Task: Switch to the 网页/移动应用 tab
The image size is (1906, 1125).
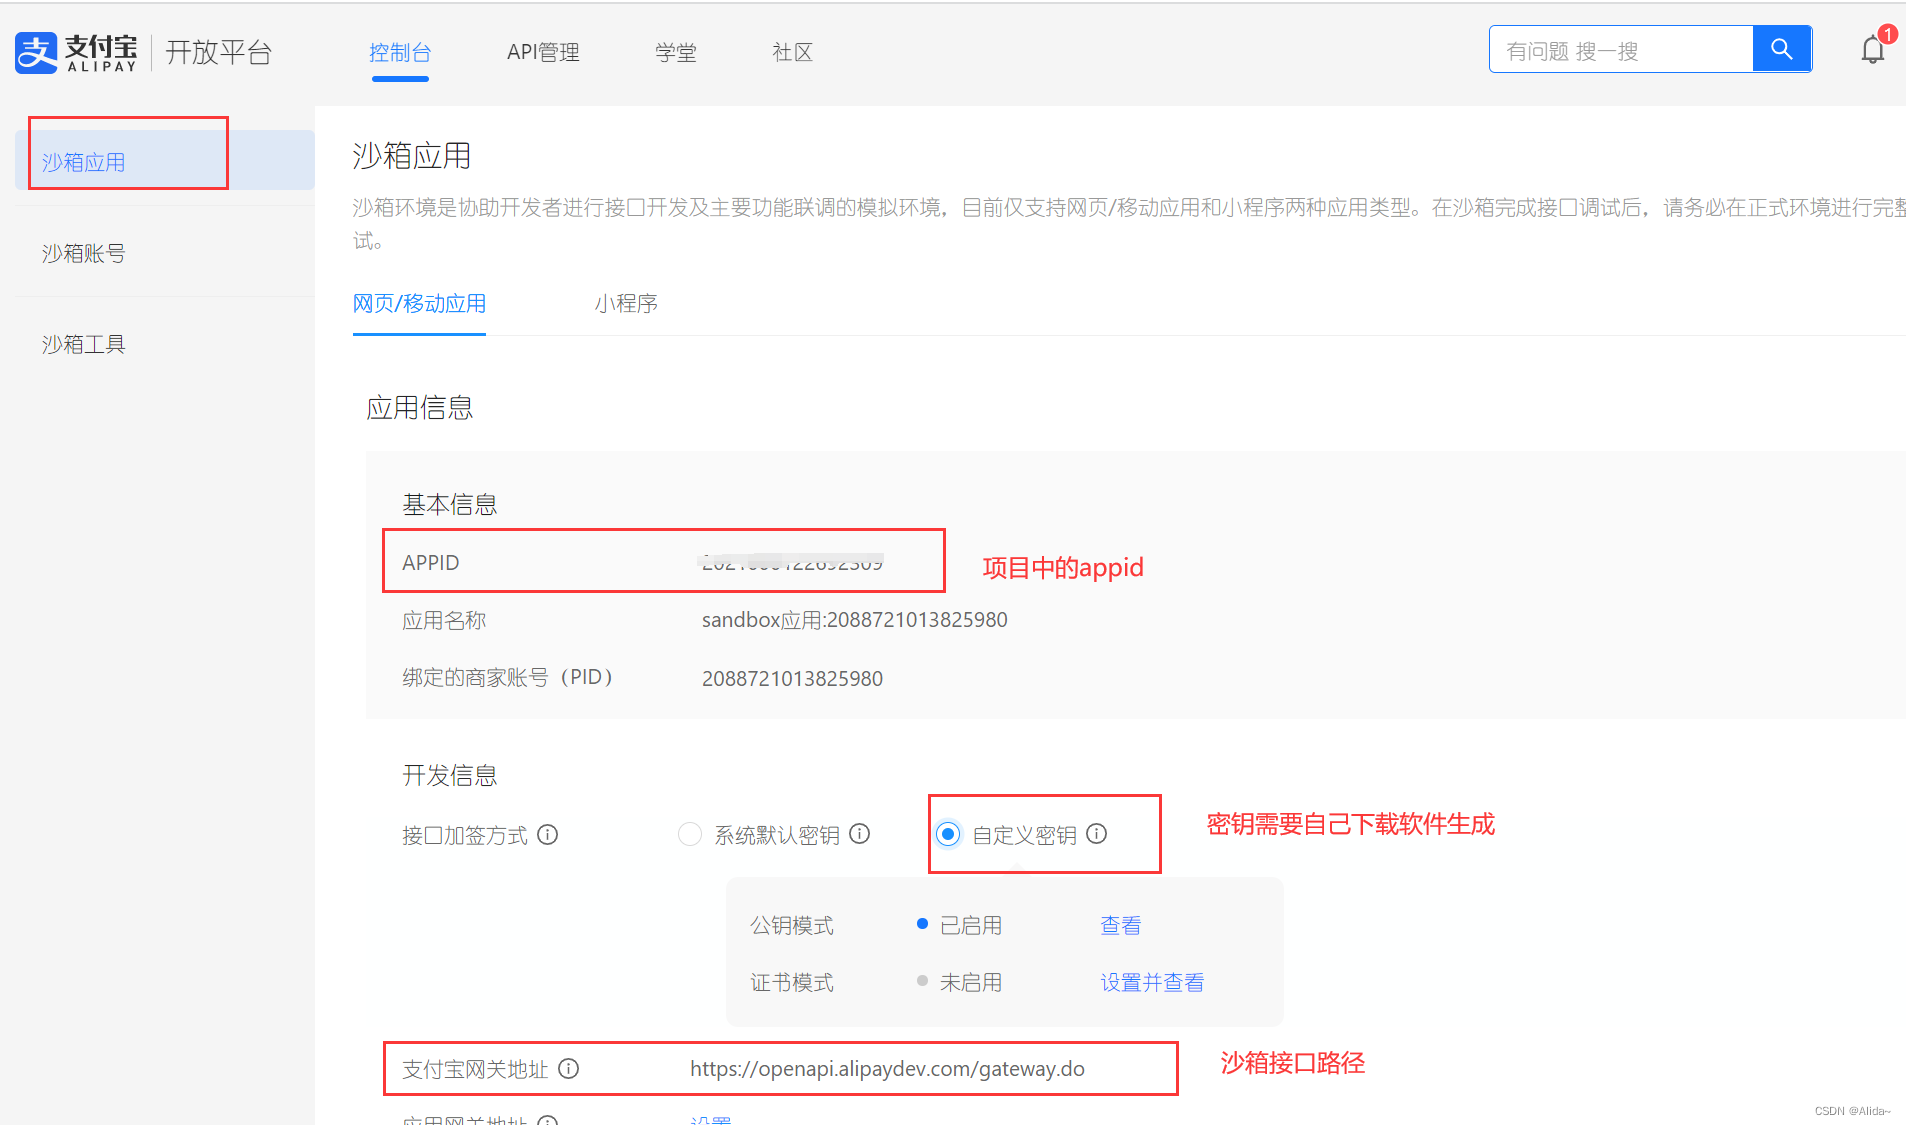Action: 419,303
